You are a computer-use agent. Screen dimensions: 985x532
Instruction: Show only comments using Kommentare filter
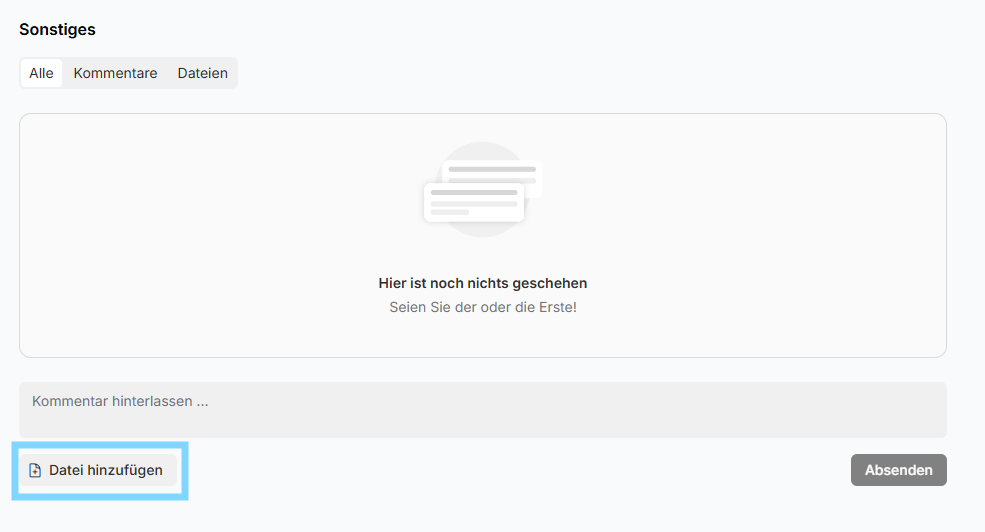[x=115, y=73]
